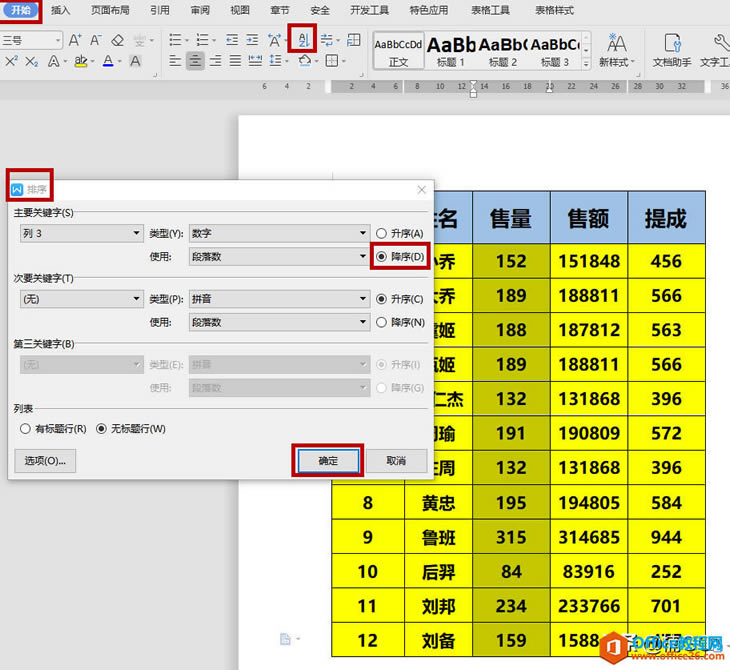Apply character shading A icon
This screenshot has width=730, height=670.
135,61
